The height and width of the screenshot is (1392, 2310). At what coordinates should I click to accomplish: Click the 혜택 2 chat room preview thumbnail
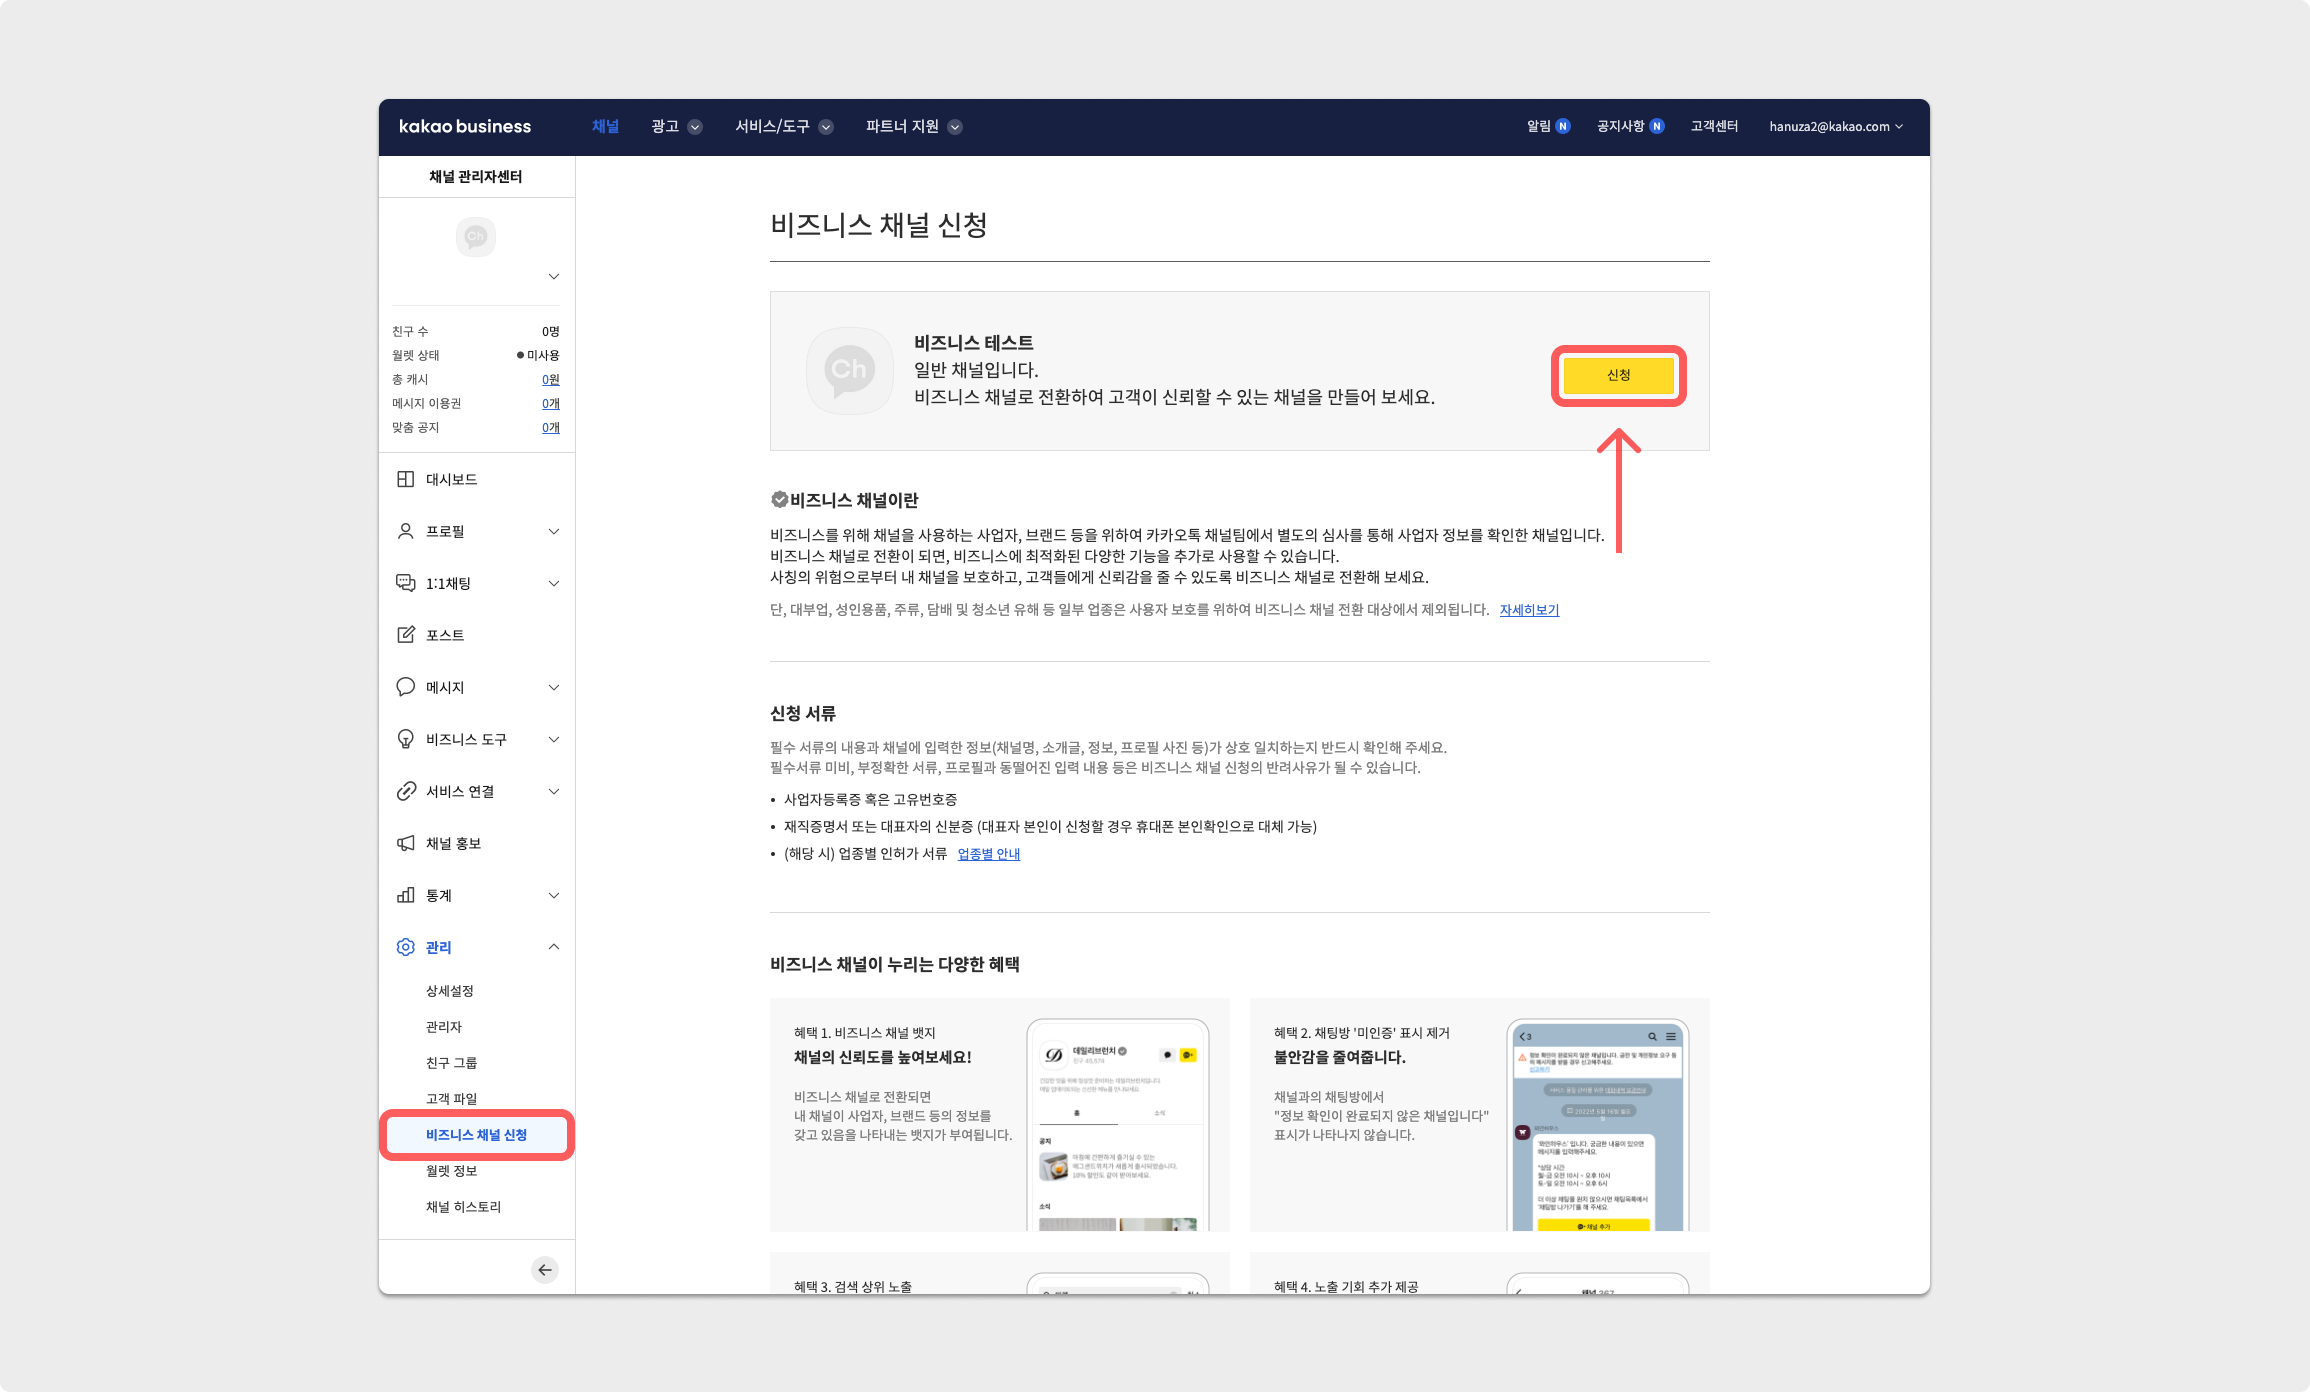[1597, 1125]
